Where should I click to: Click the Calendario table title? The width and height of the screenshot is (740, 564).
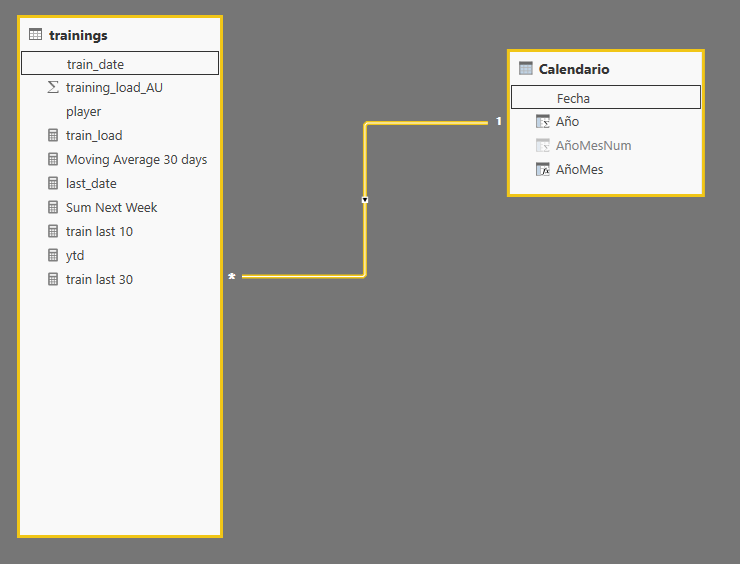click(x=574, y=69)
